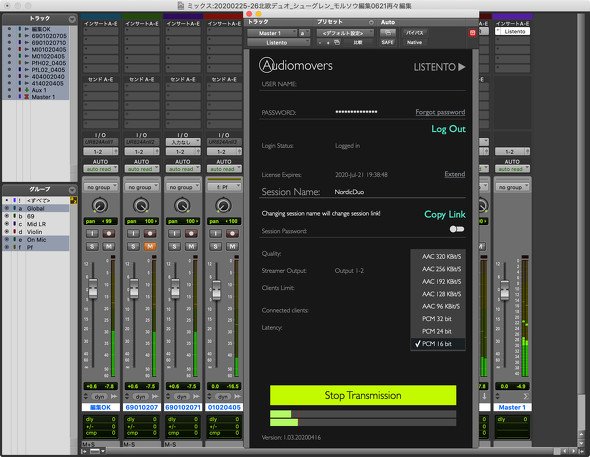Mute the 690102071 channel
This screenshot has height=457, width=590.
tap(191, 246)
